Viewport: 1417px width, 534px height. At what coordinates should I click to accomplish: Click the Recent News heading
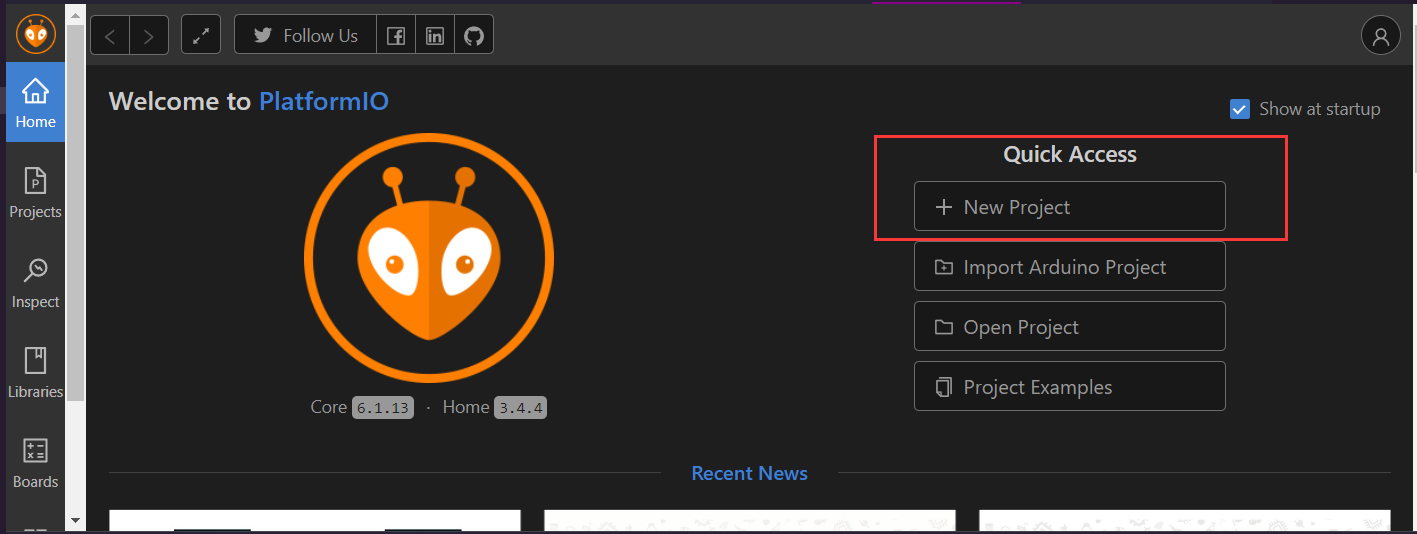(x=749, y=473)
